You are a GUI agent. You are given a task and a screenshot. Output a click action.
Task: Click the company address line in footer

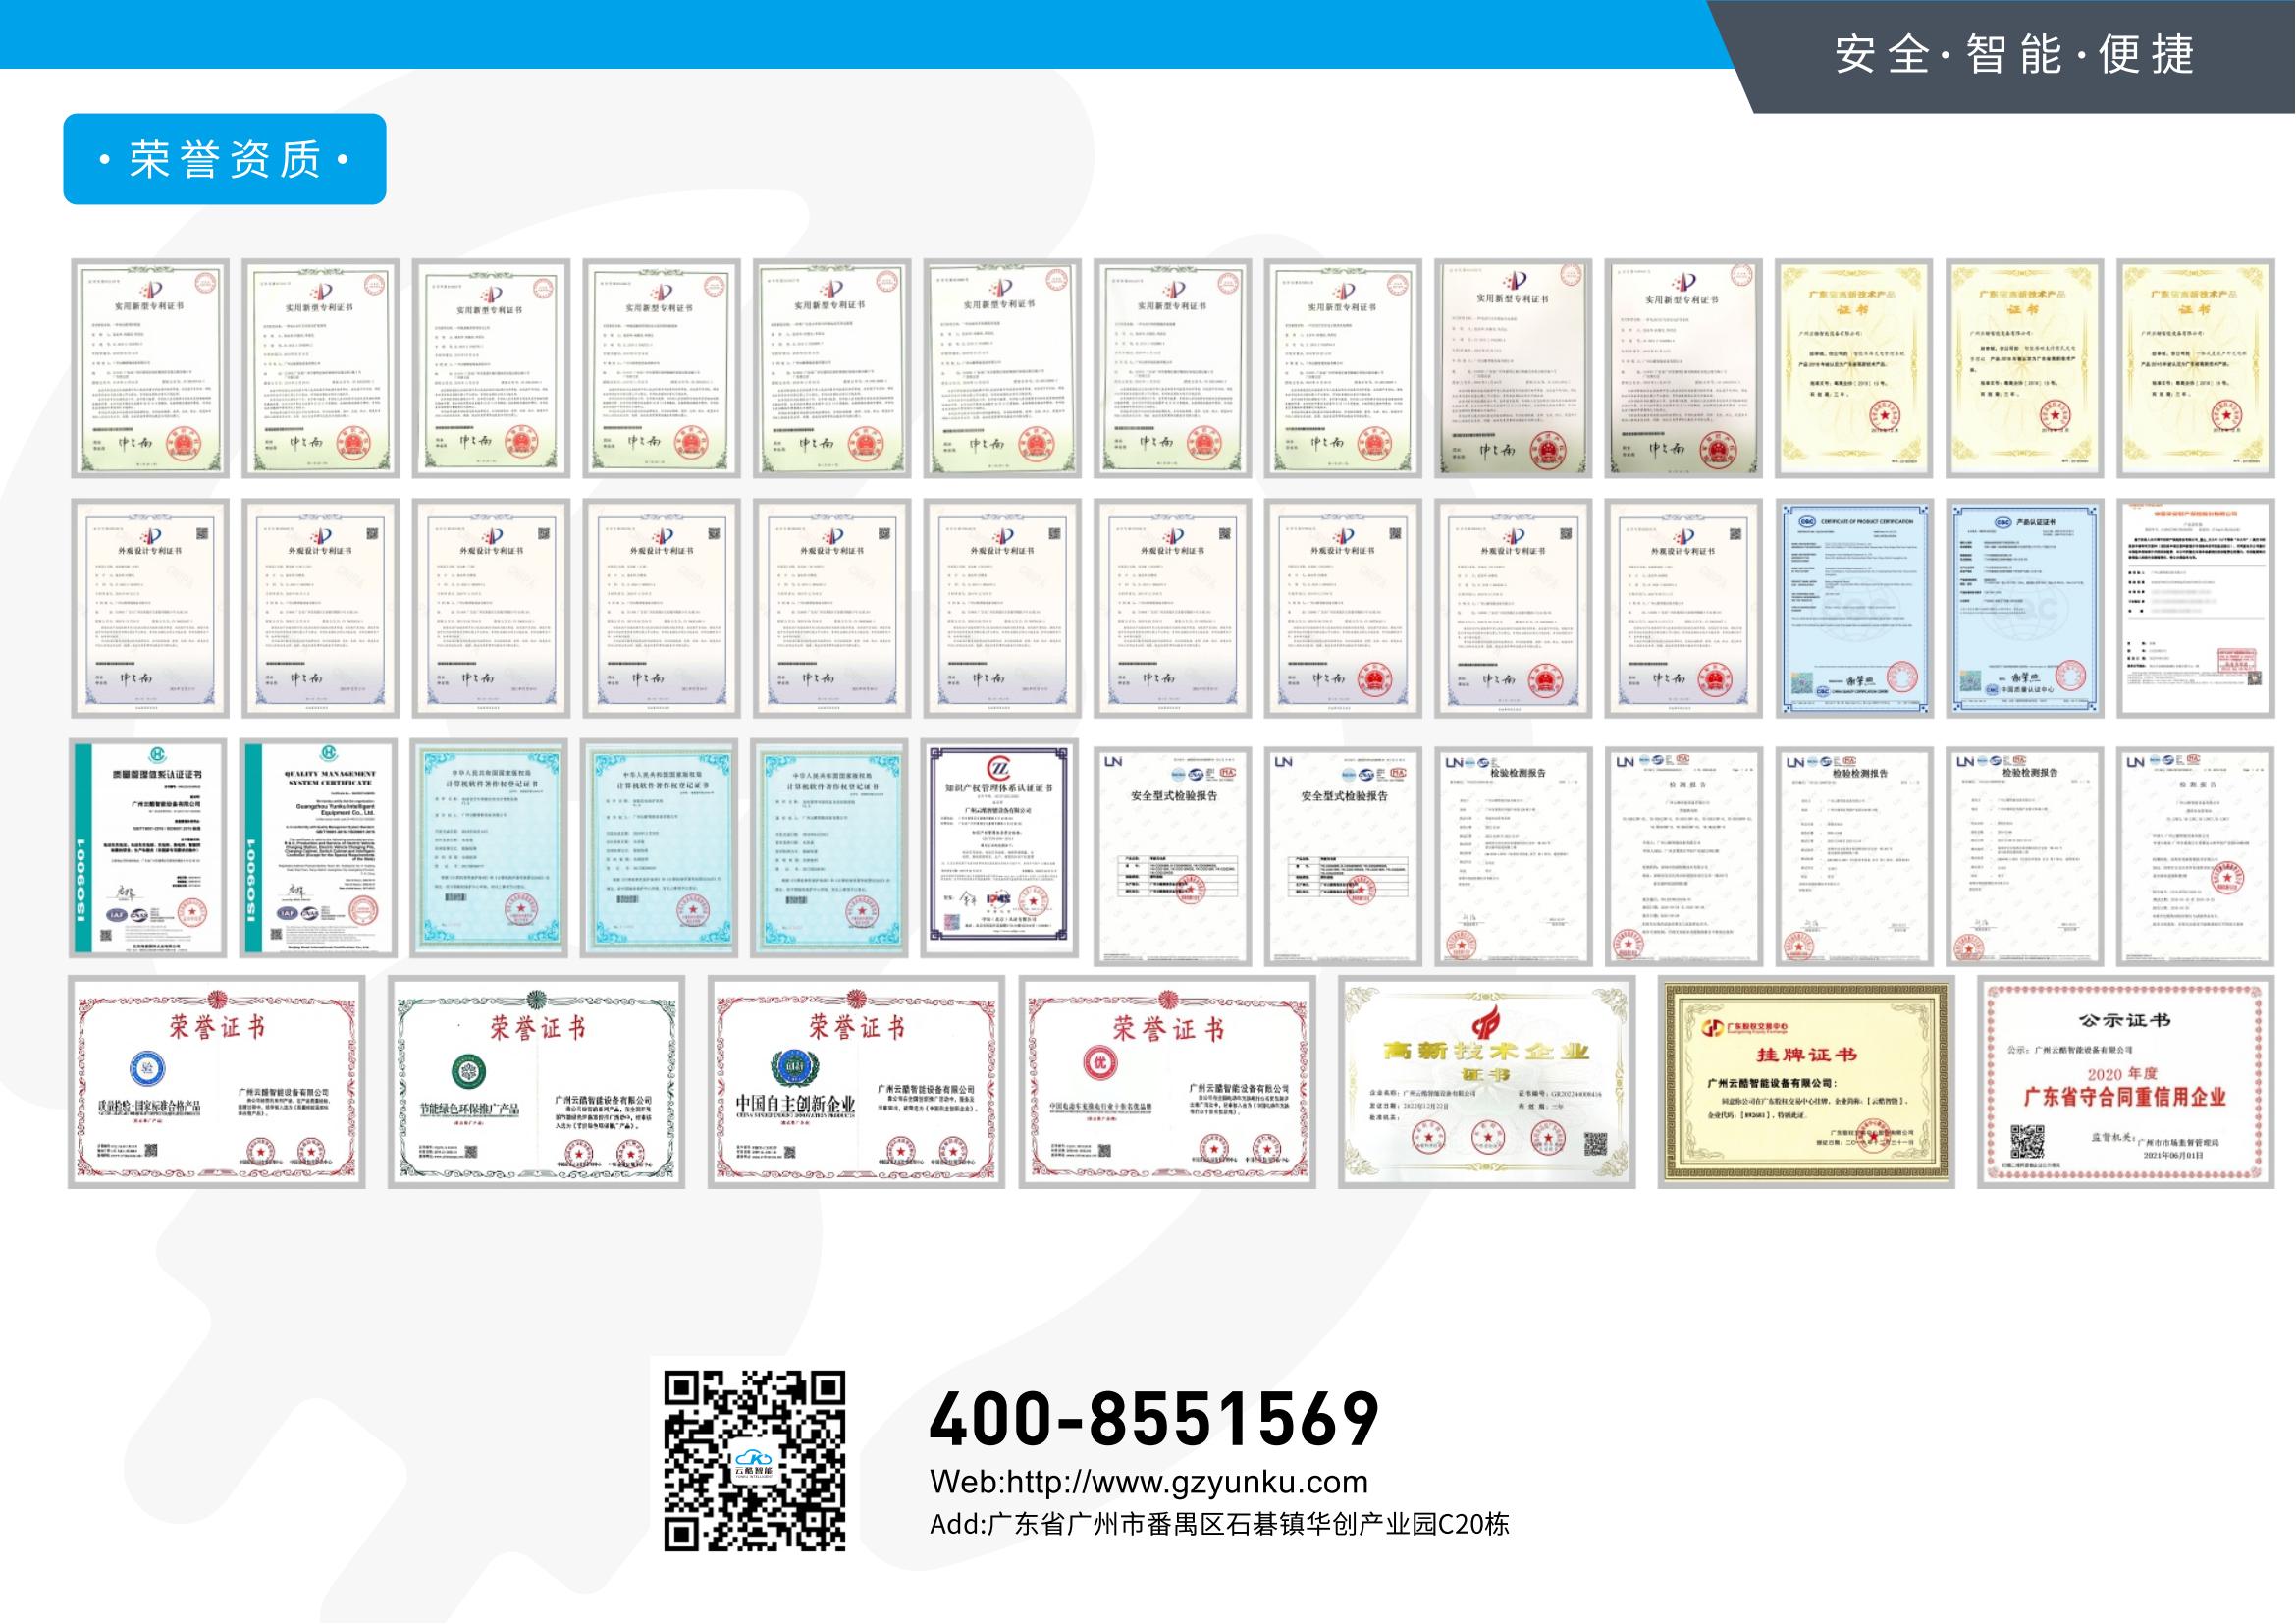[x=1219, y=1524]
